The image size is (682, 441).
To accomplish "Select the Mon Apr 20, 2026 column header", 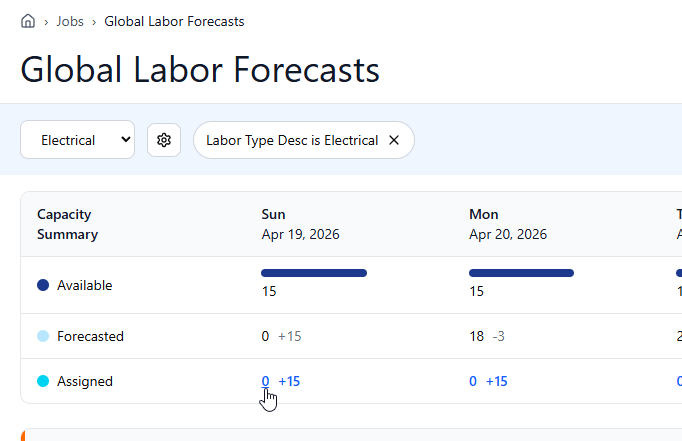I will pyautogui.click(x=508, y=224).
